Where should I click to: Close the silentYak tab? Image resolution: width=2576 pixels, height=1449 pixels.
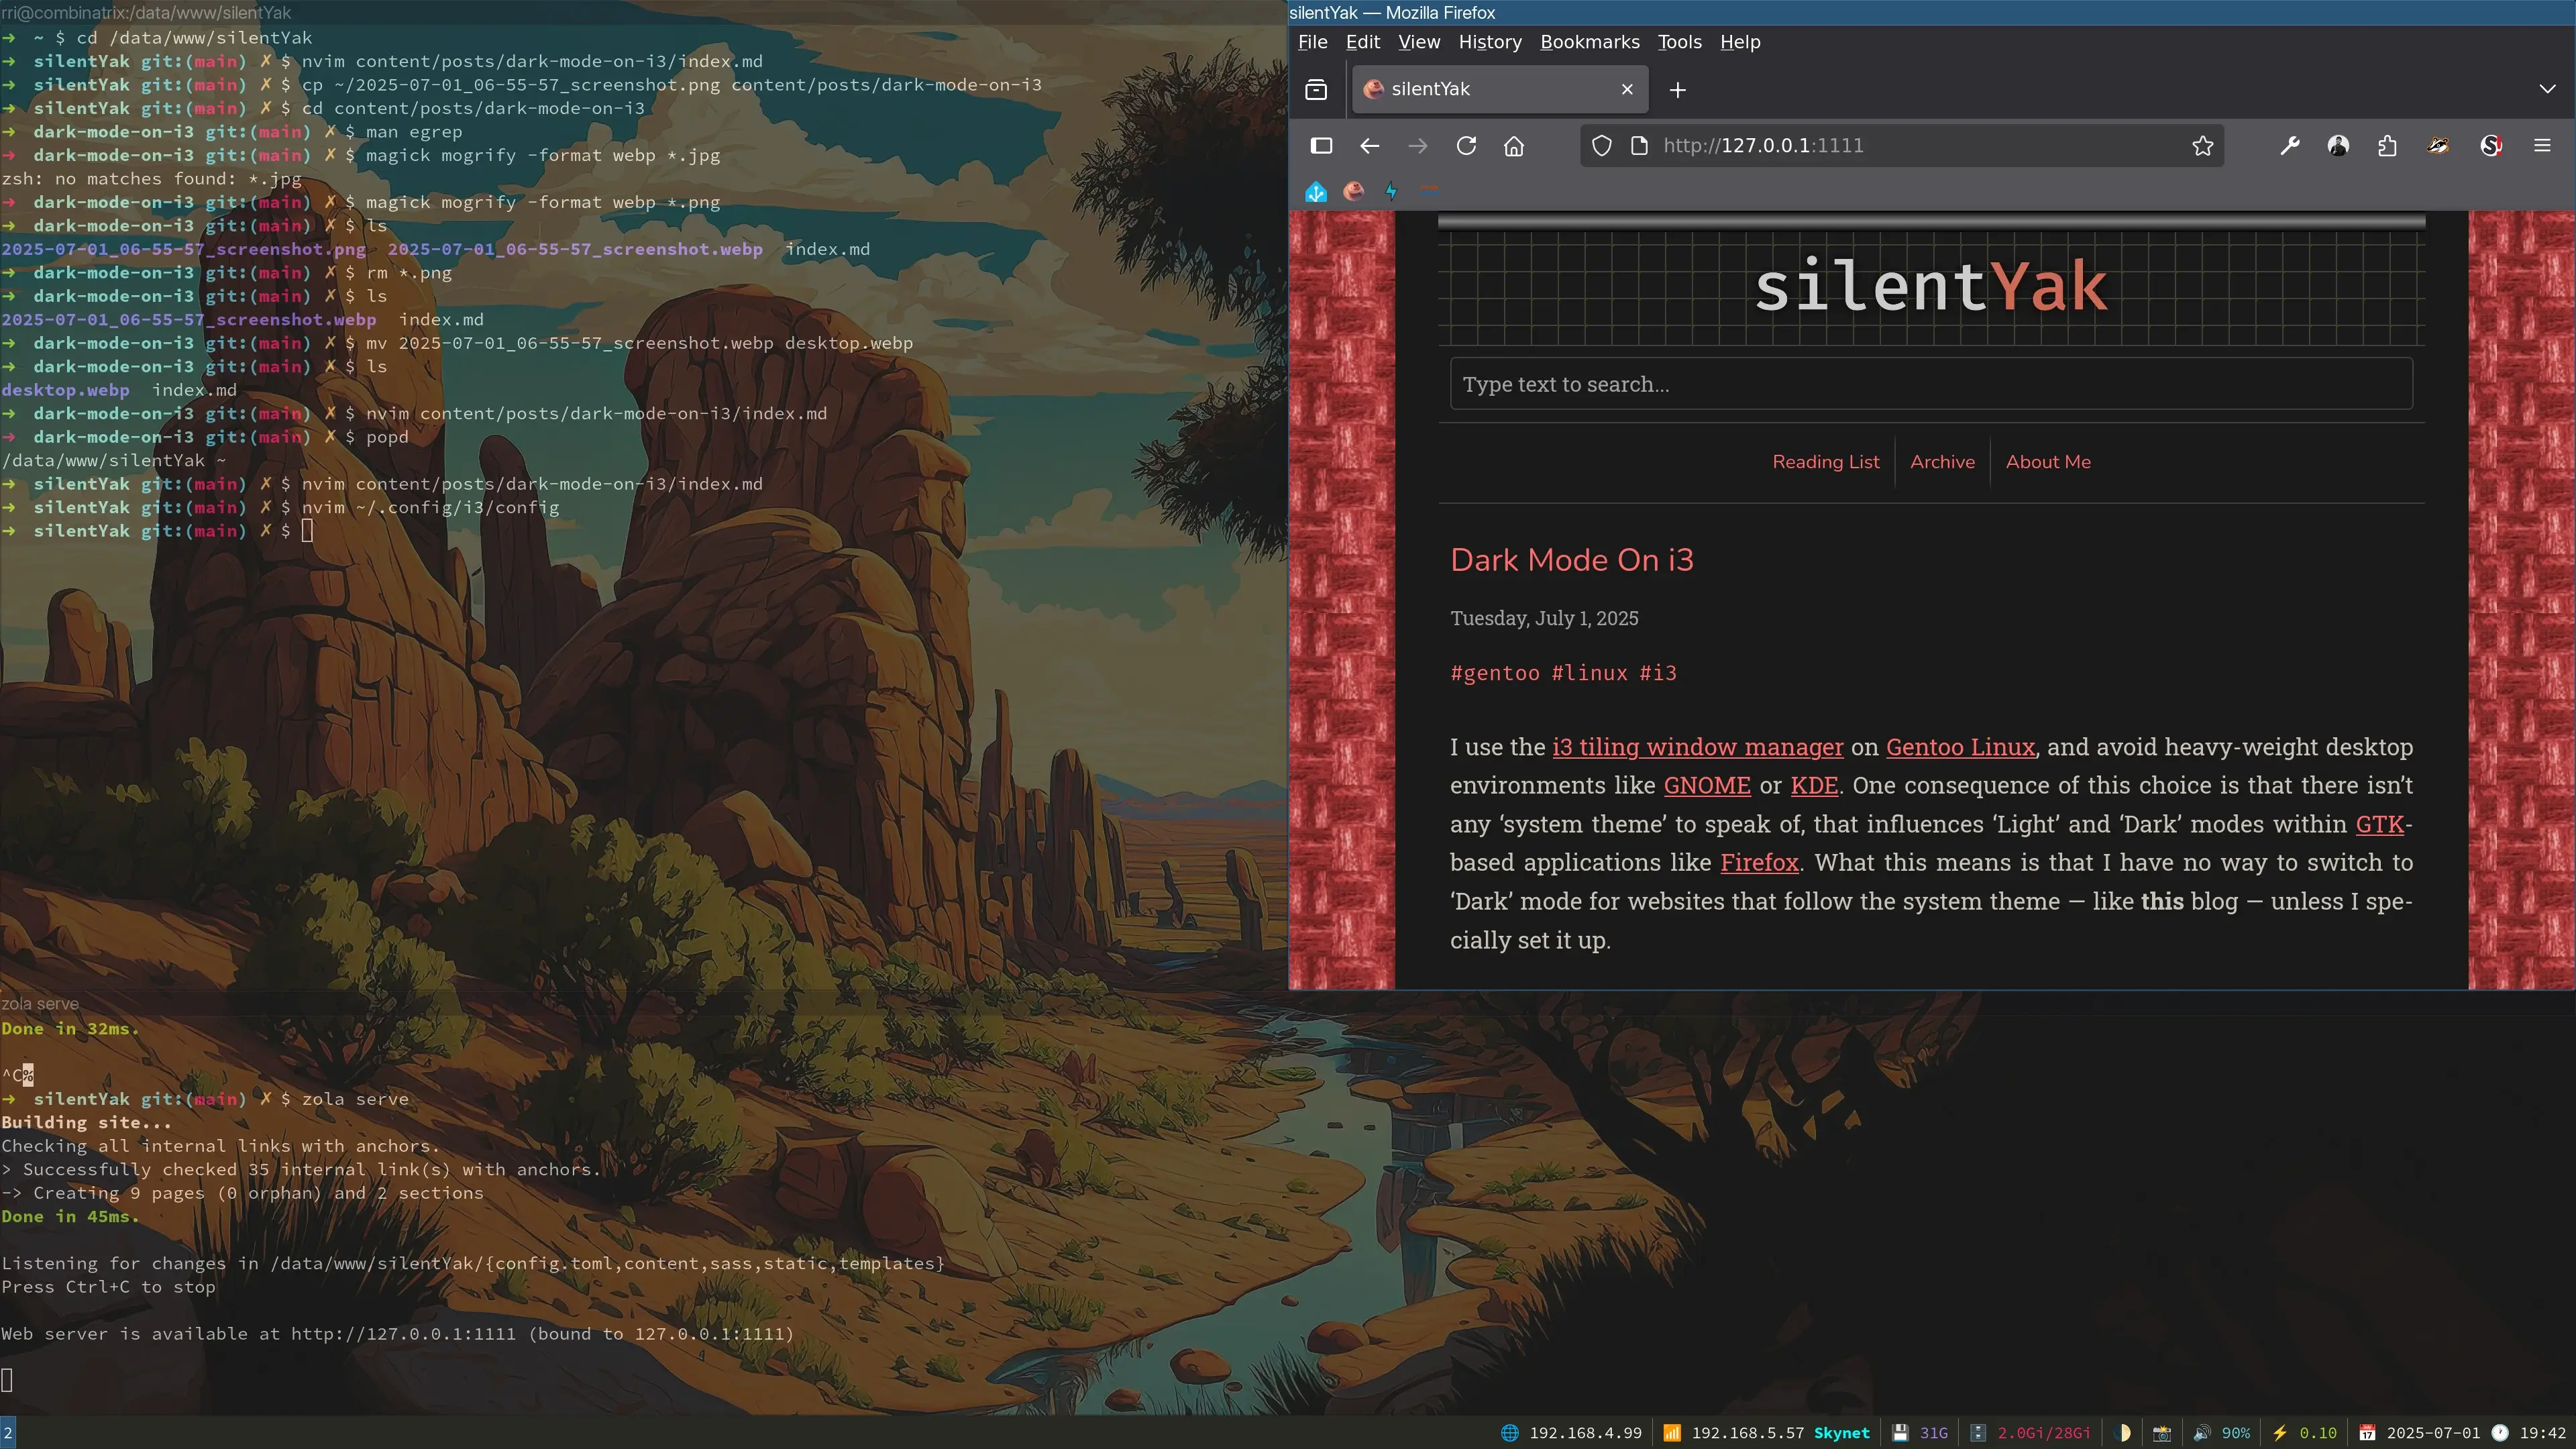point(1627,89)
